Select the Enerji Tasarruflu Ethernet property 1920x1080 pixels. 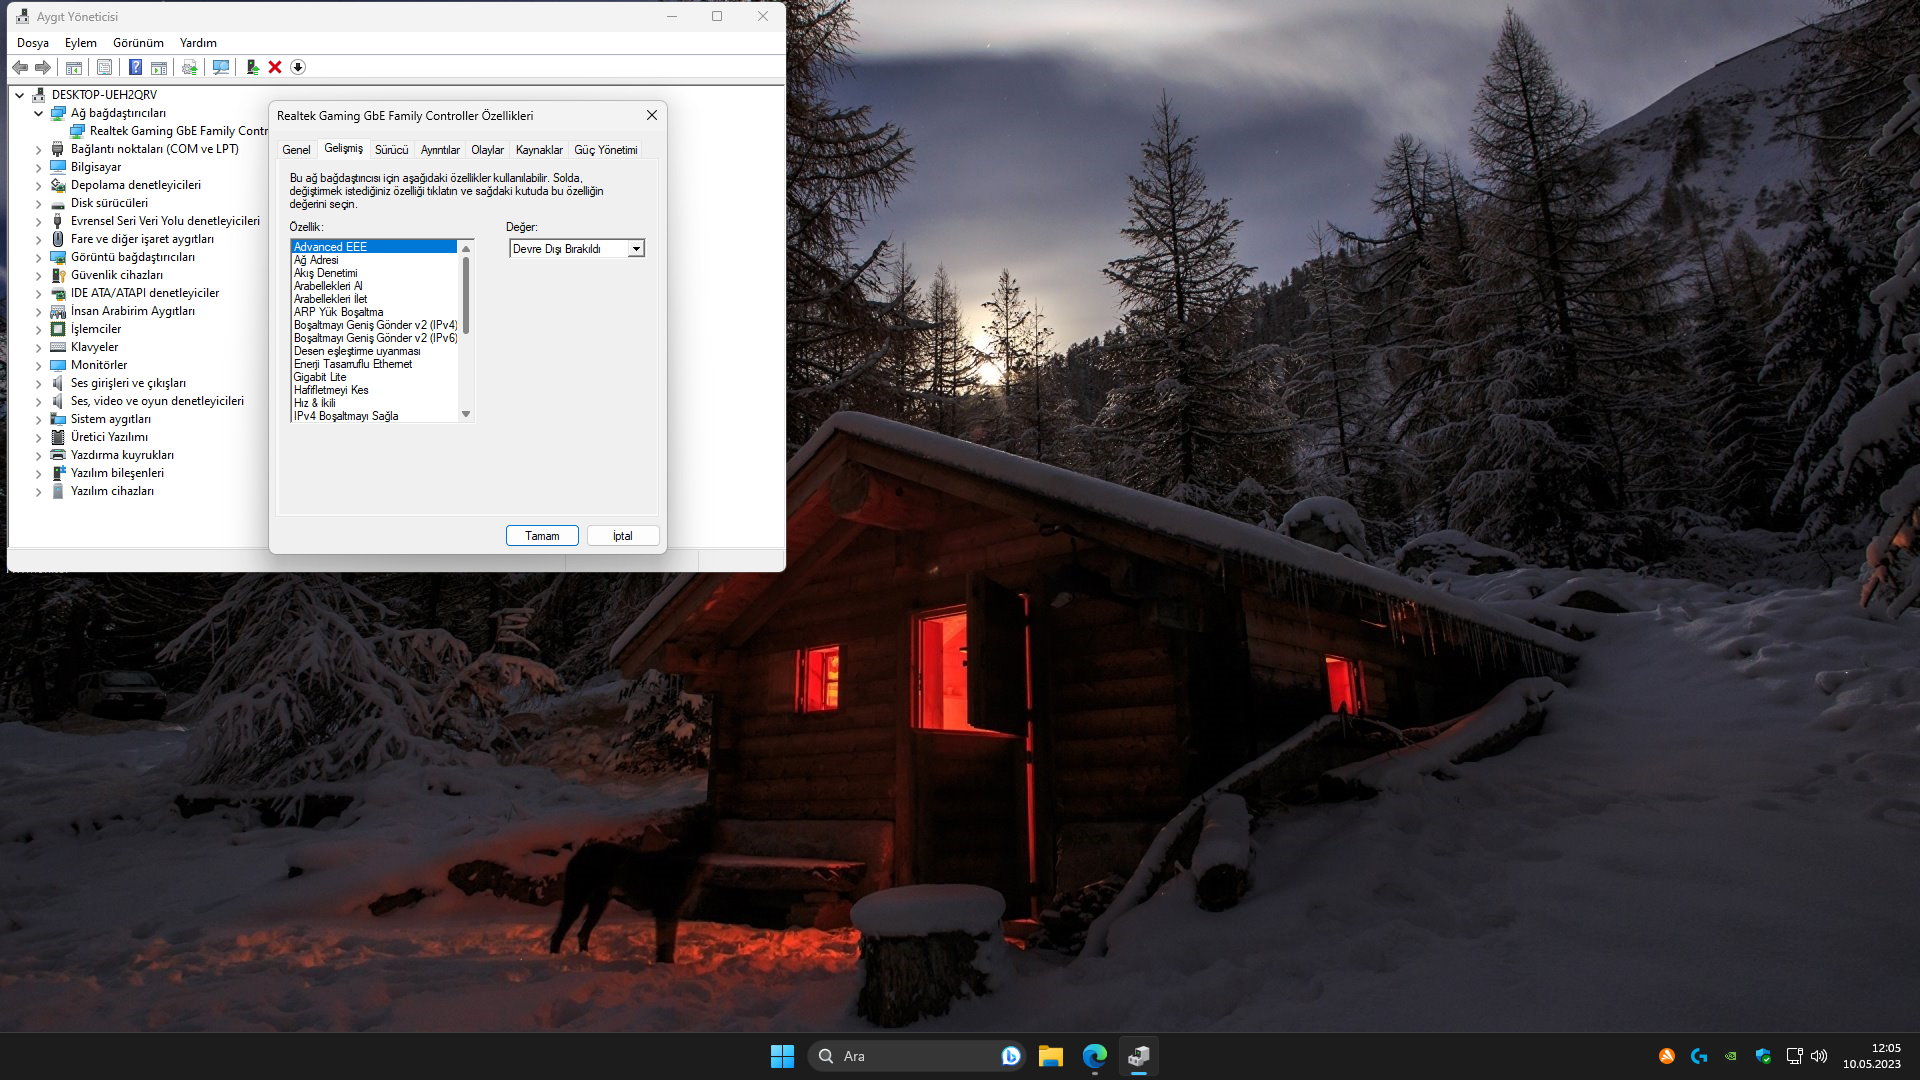point(353,364)
